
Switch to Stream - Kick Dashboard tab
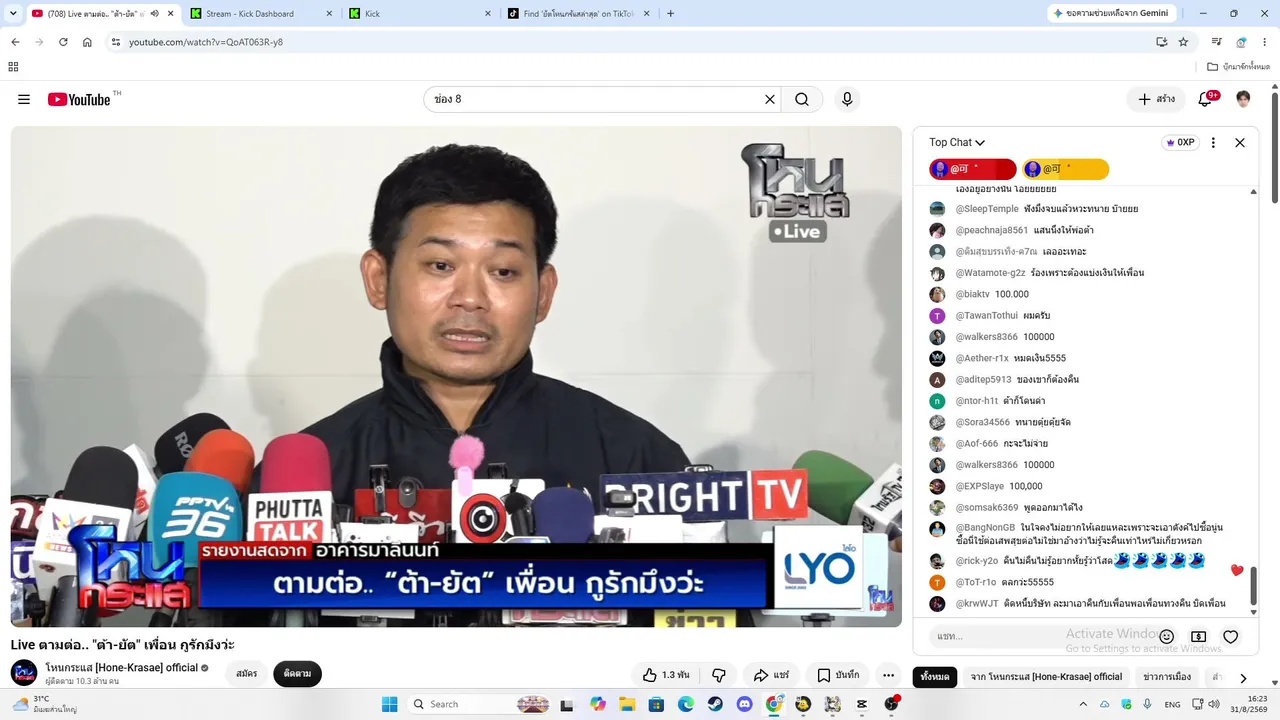259,14
